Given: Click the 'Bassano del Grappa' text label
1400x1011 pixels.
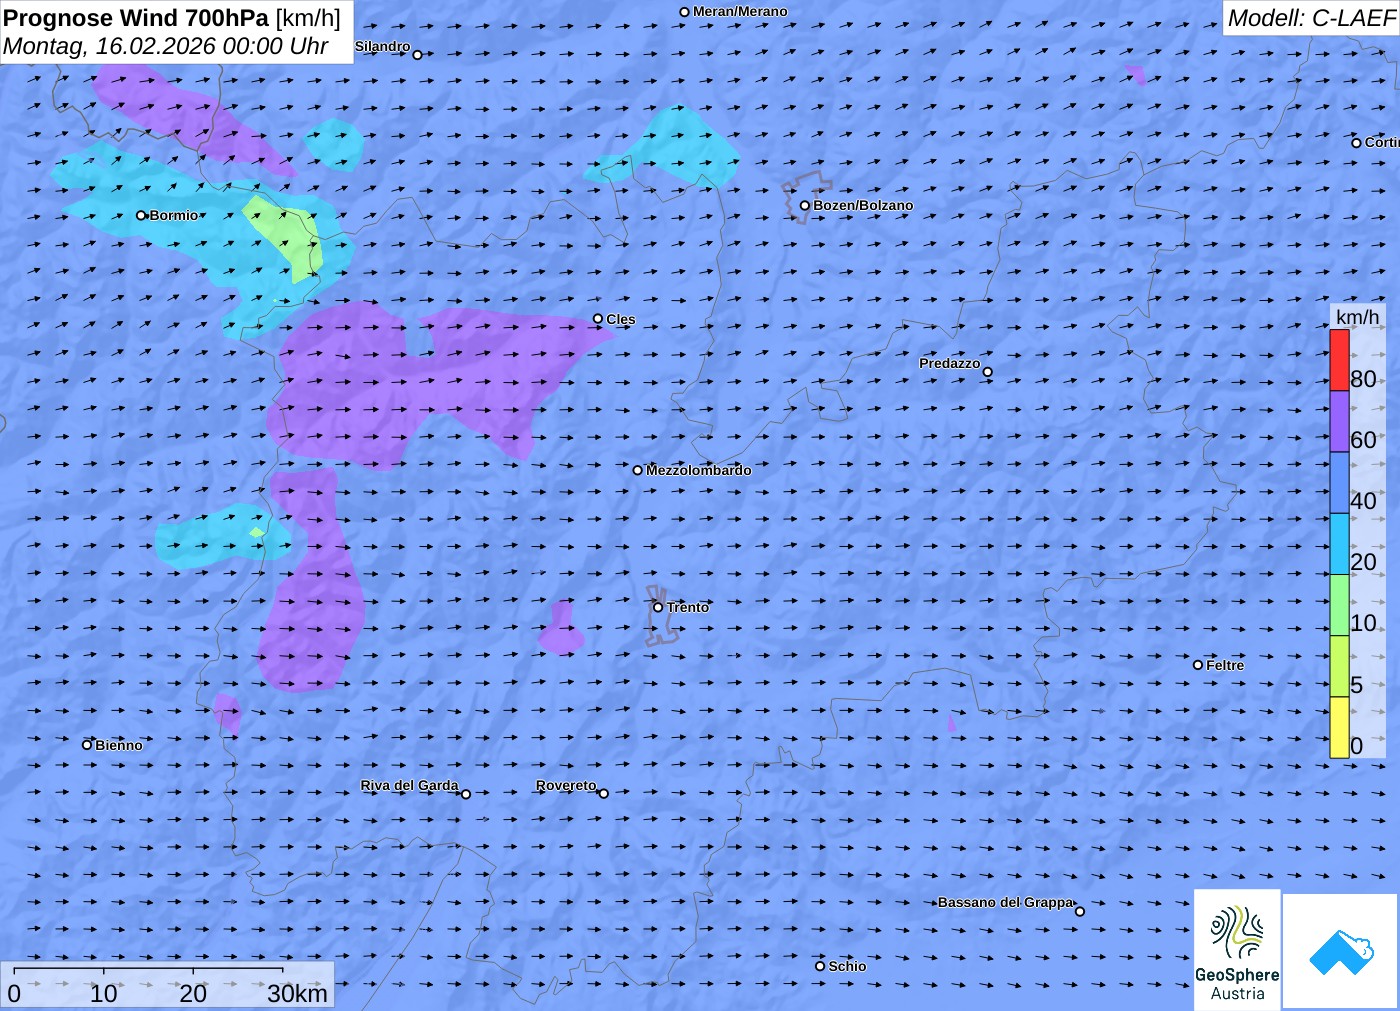Looking at the screenshot, I should click(1005, 902).
